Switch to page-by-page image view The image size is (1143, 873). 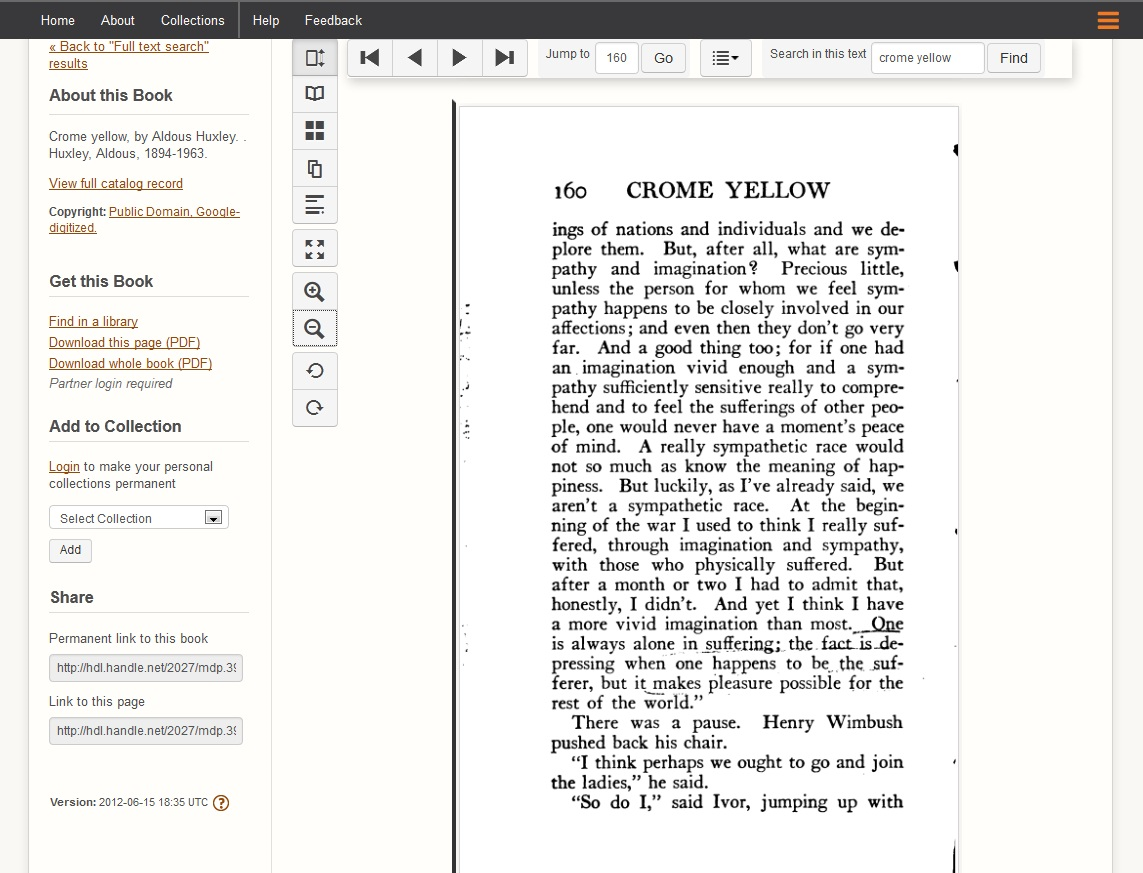[315, 169]
